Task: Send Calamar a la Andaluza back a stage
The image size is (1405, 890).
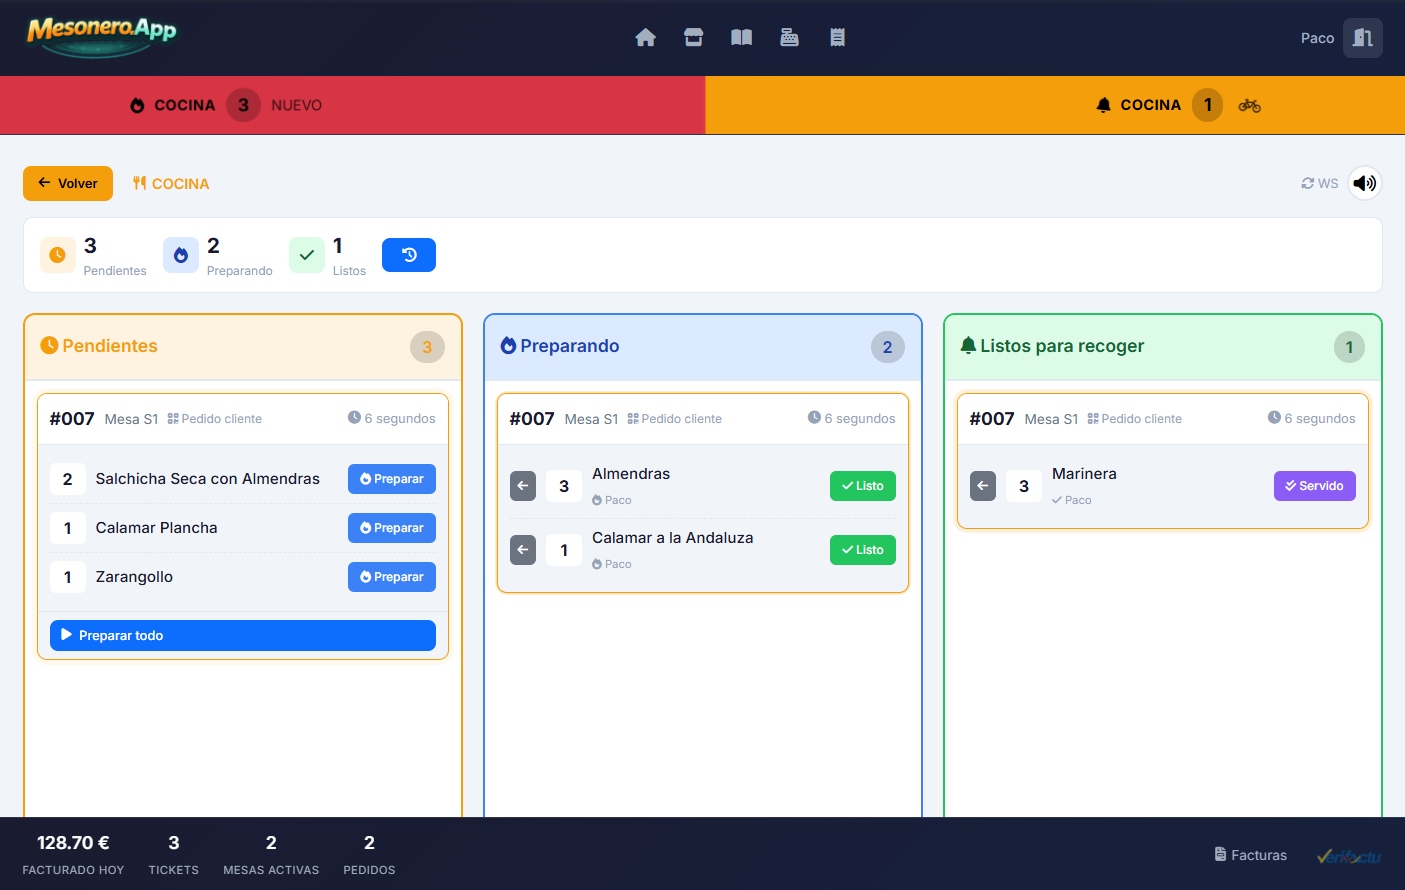Action: click(x=523, y=550)
